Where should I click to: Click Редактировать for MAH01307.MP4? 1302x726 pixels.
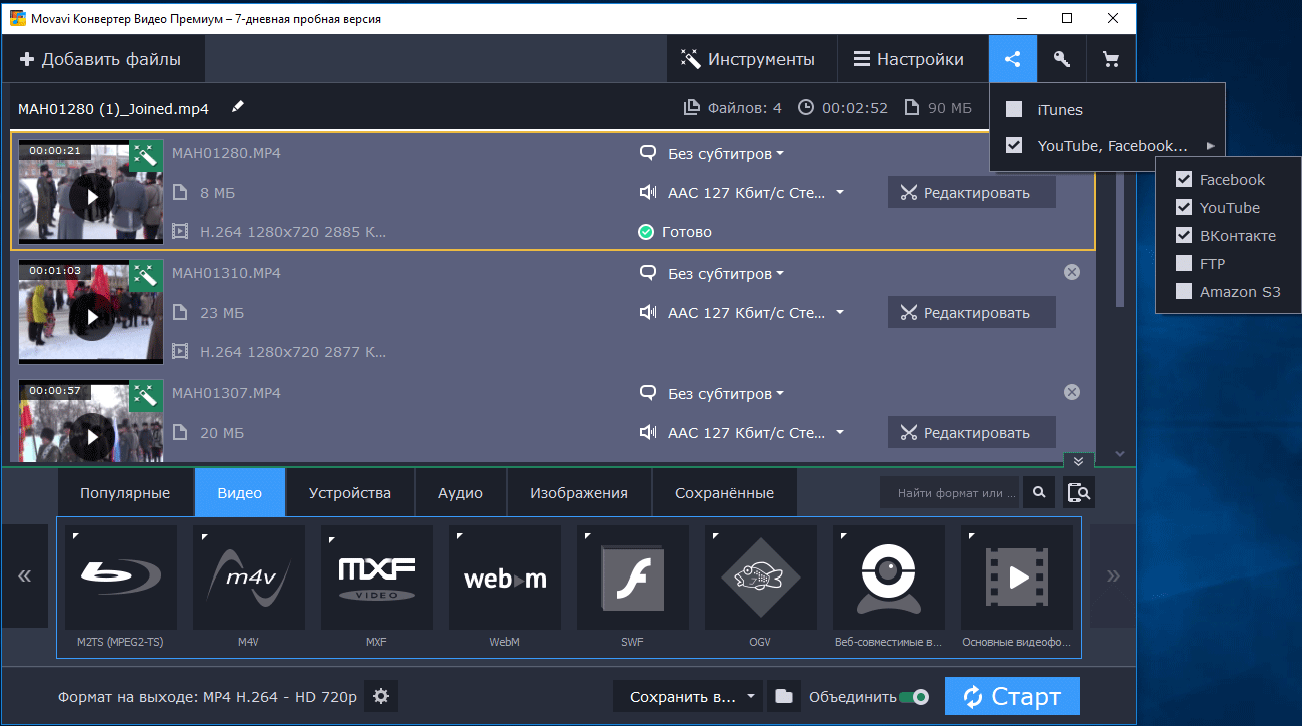tap(971, 433)
